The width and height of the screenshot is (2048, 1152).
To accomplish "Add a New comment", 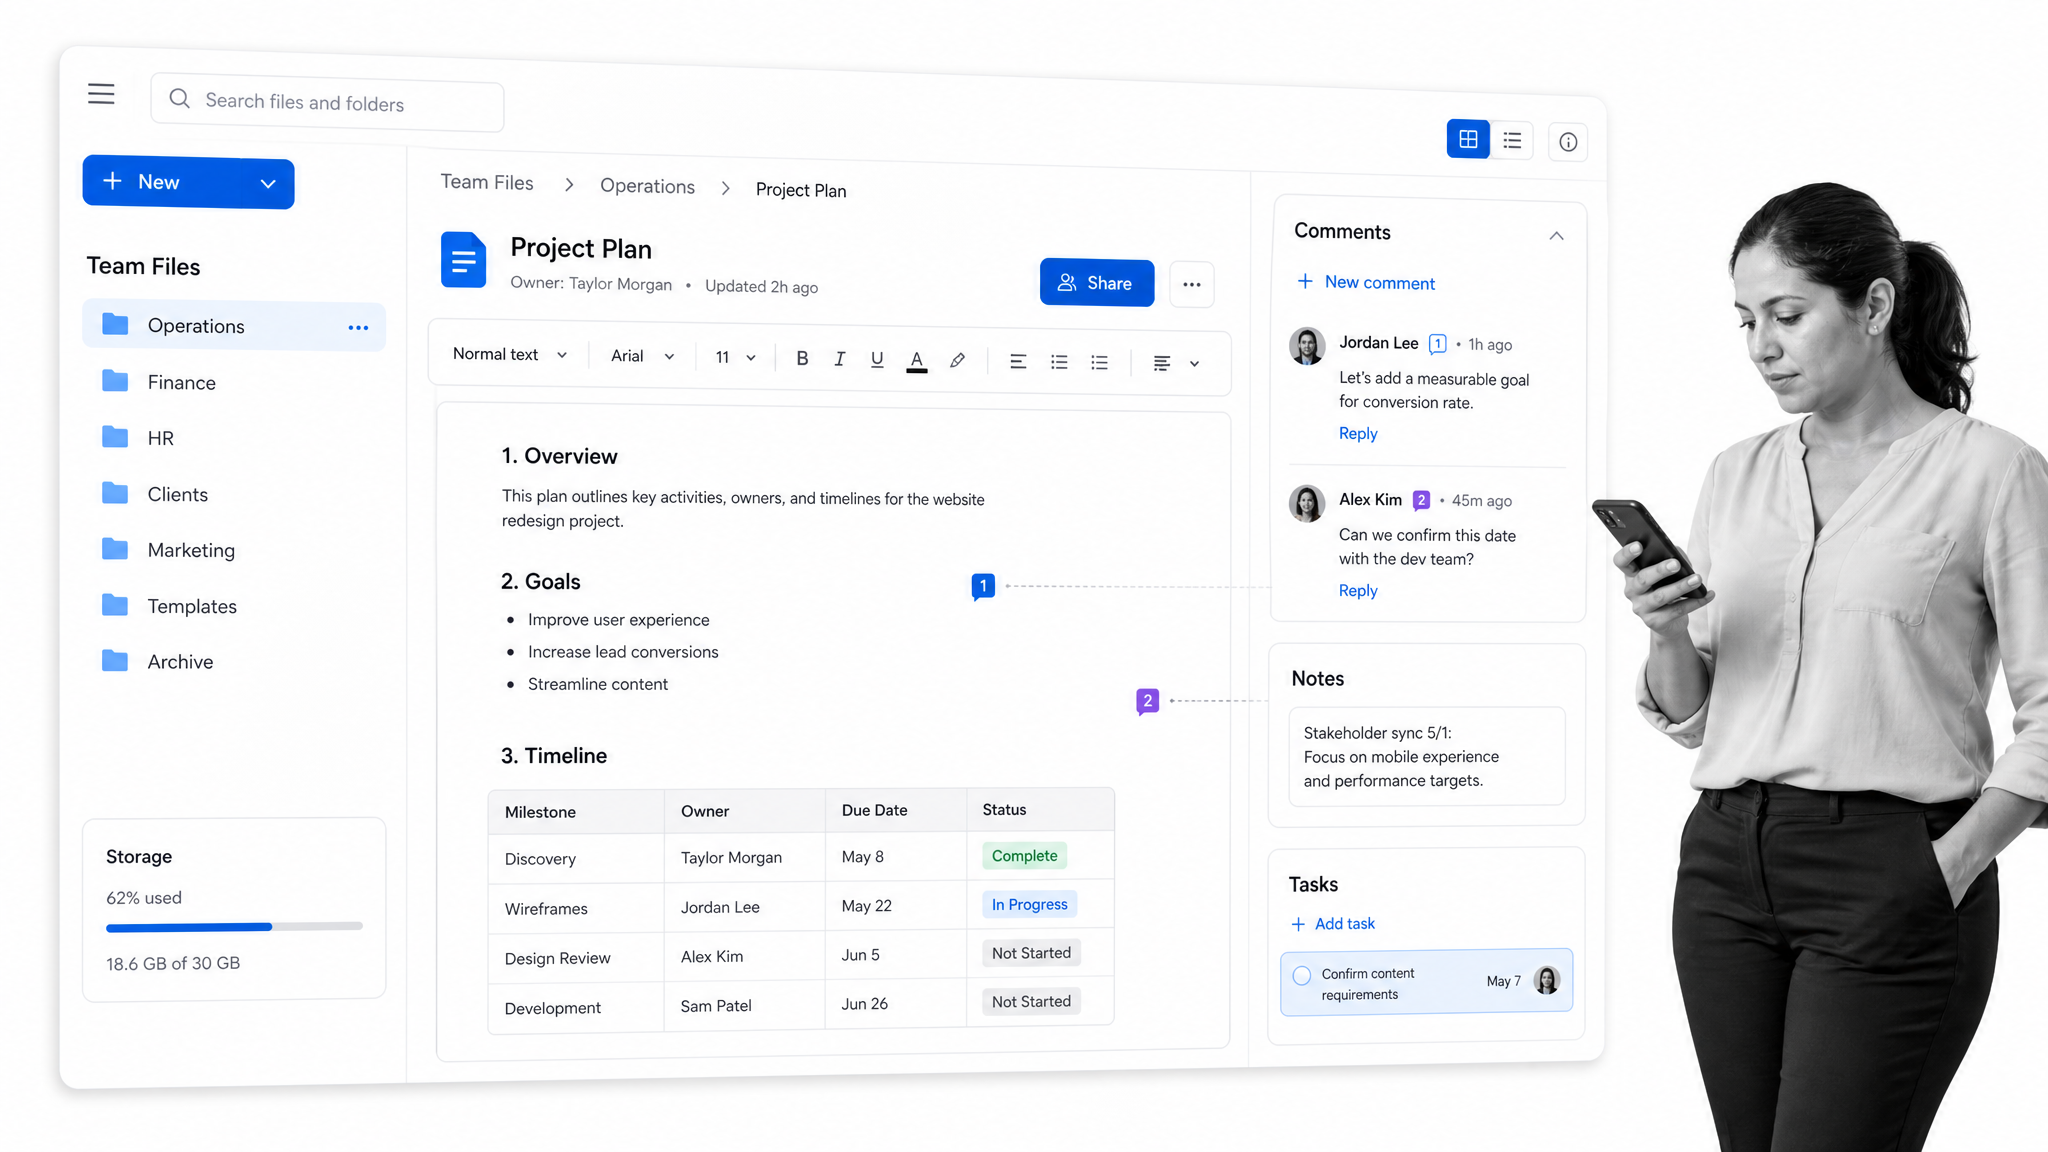I will [1365, 283].
